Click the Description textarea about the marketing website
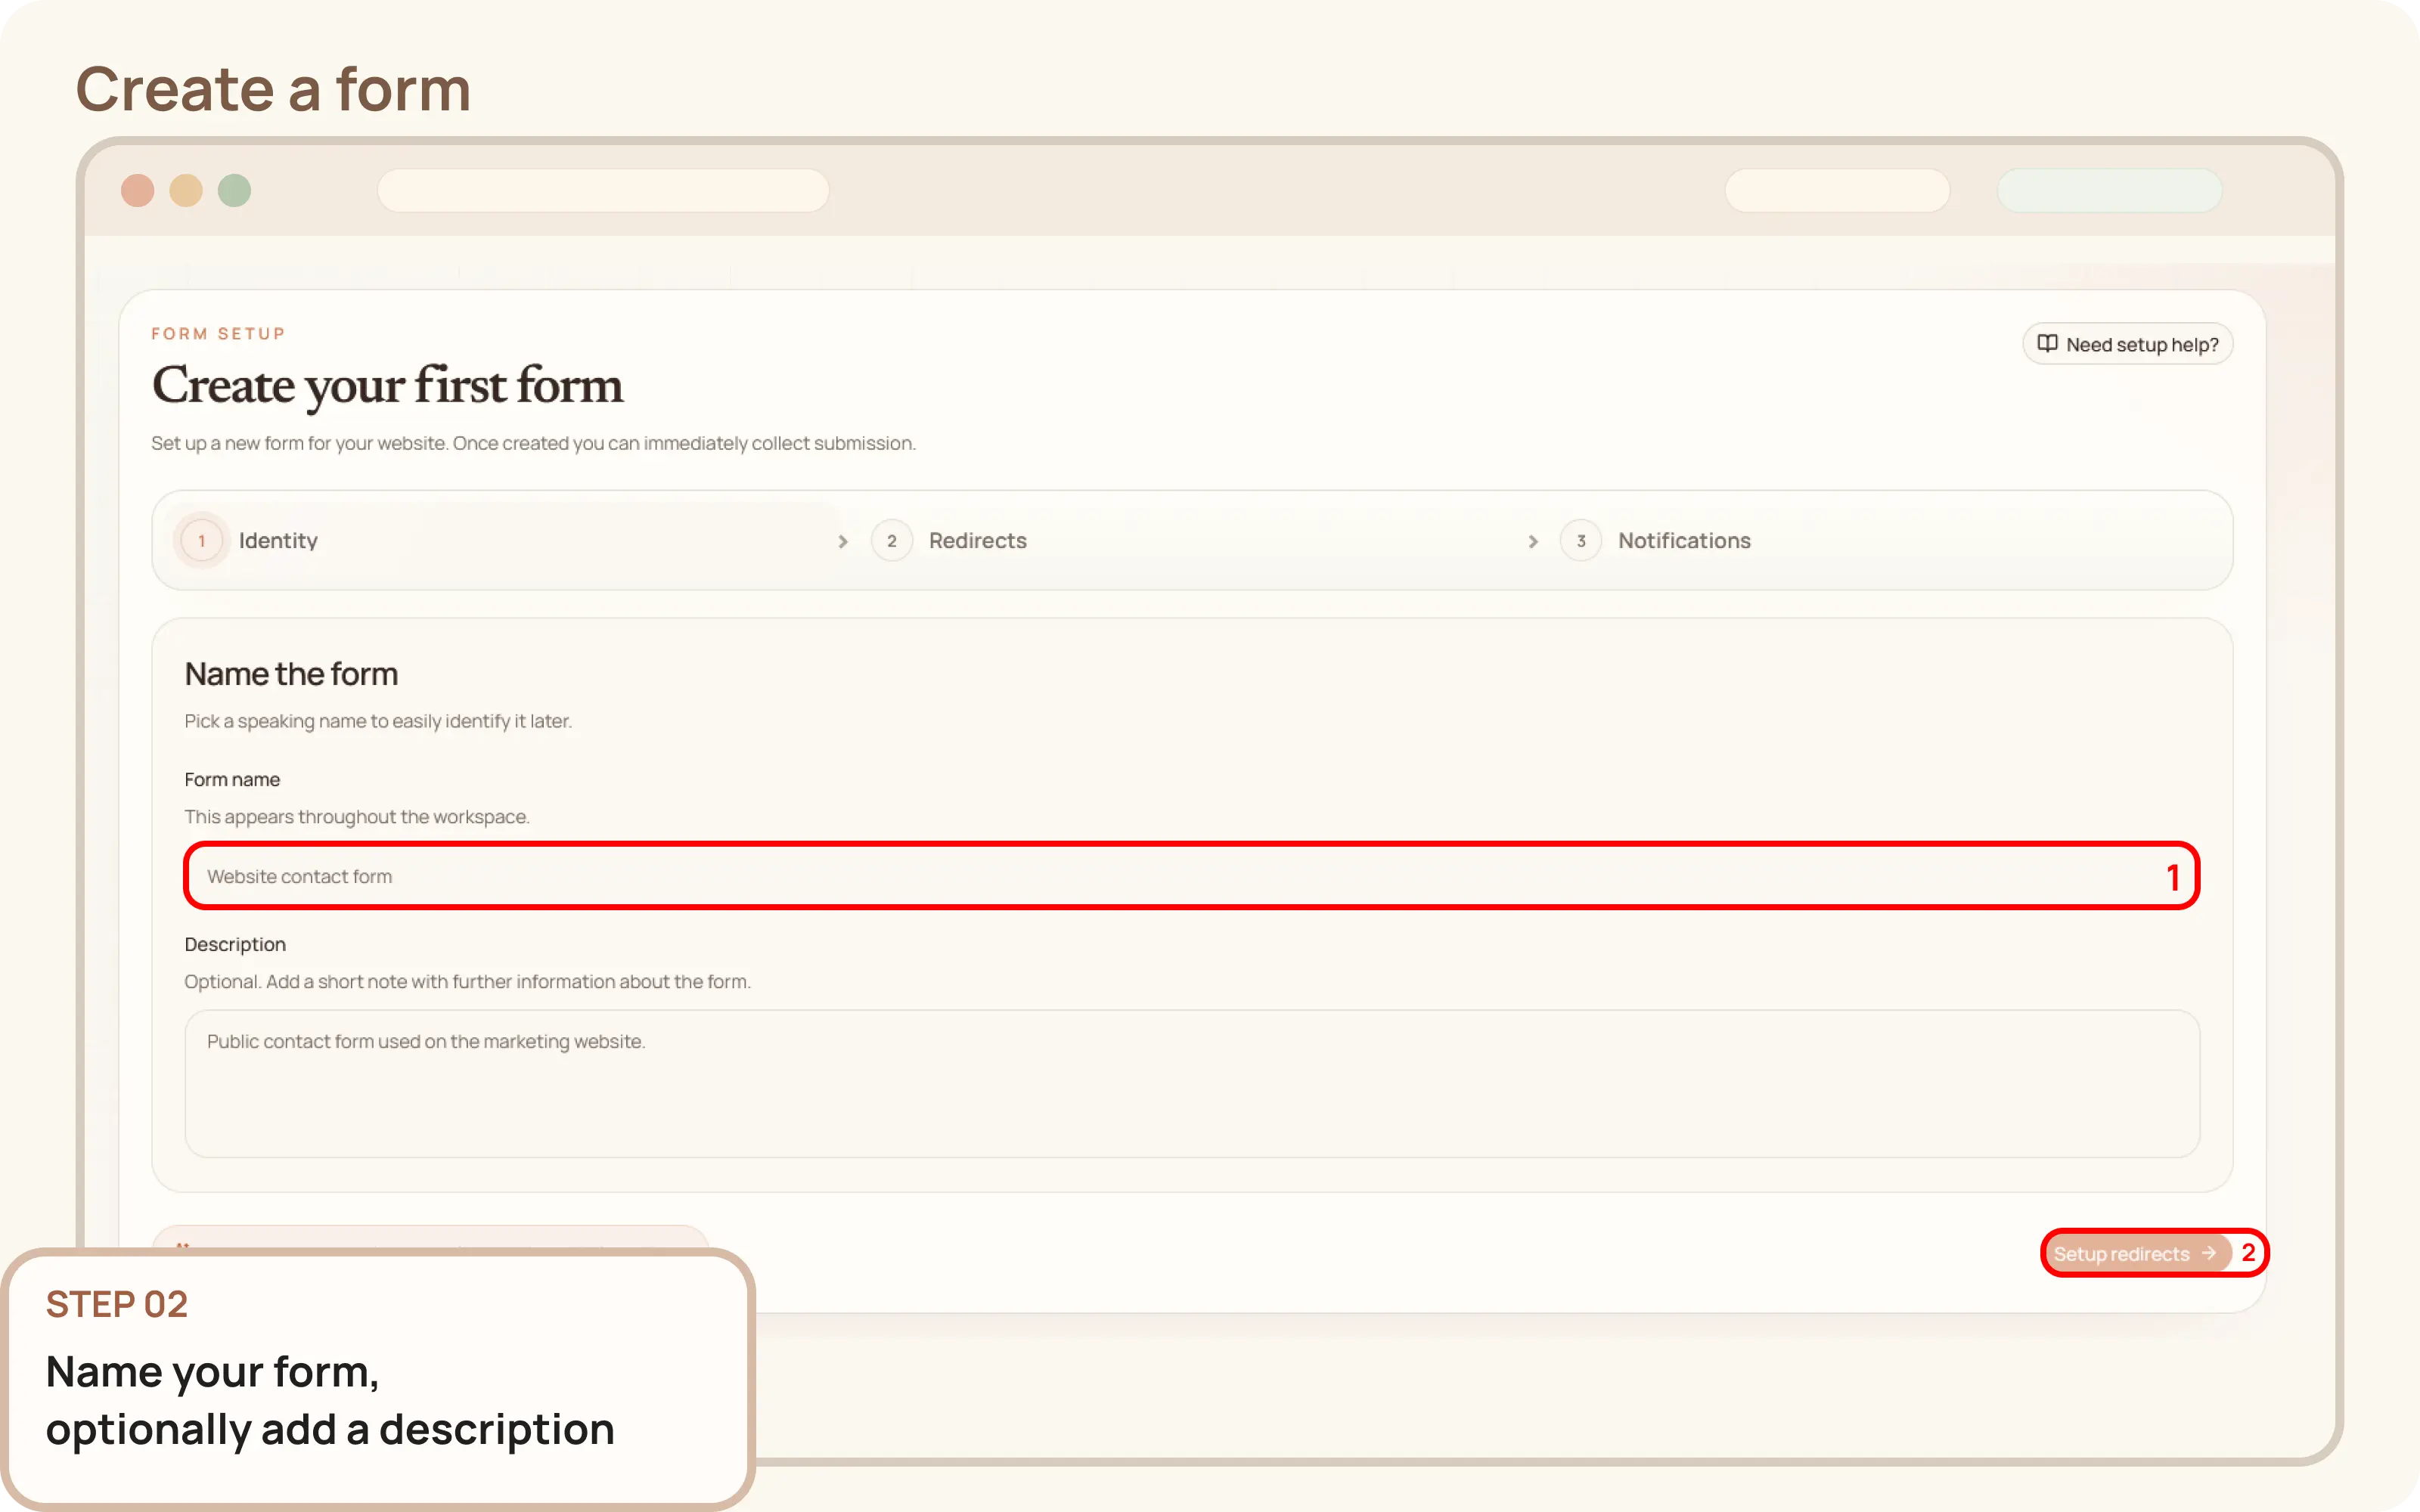Viewport: 2420px width, 1512px height. click(1190, 1085)
